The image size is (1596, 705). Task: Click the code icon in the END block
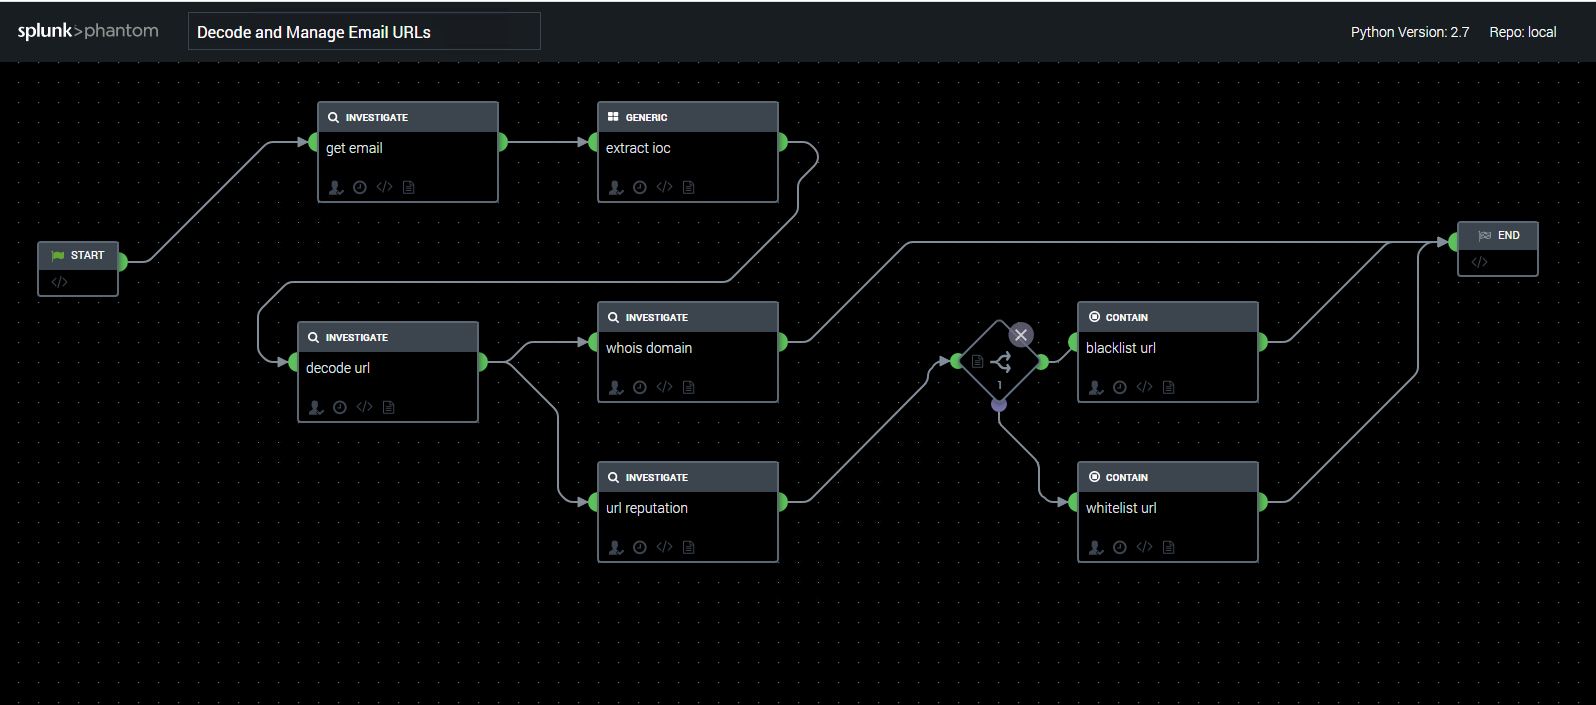coord(1479,262)
